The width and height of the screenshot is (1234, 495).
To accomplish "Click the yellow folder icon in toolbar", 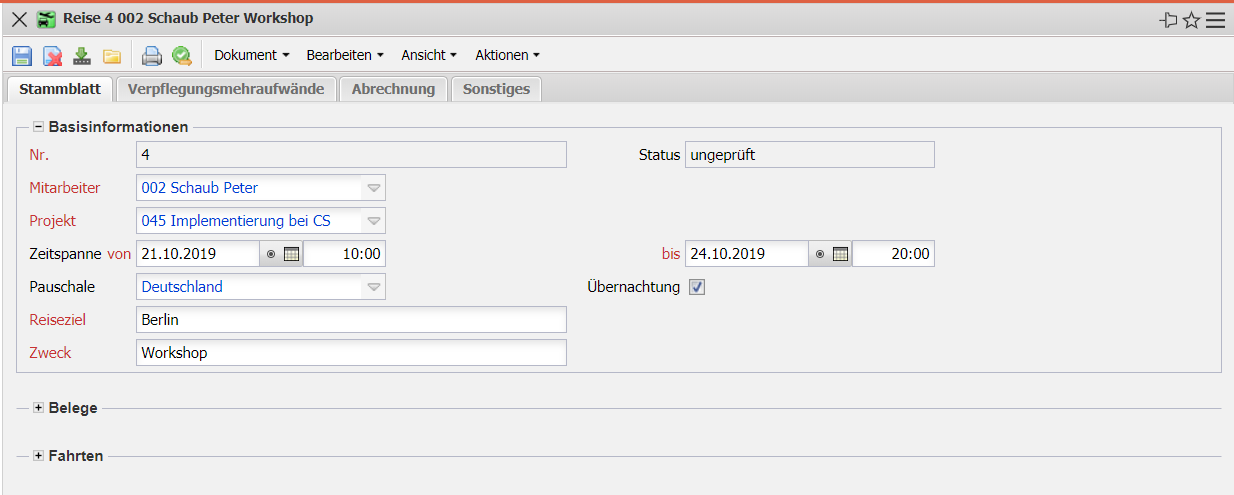I will (112, 56).
